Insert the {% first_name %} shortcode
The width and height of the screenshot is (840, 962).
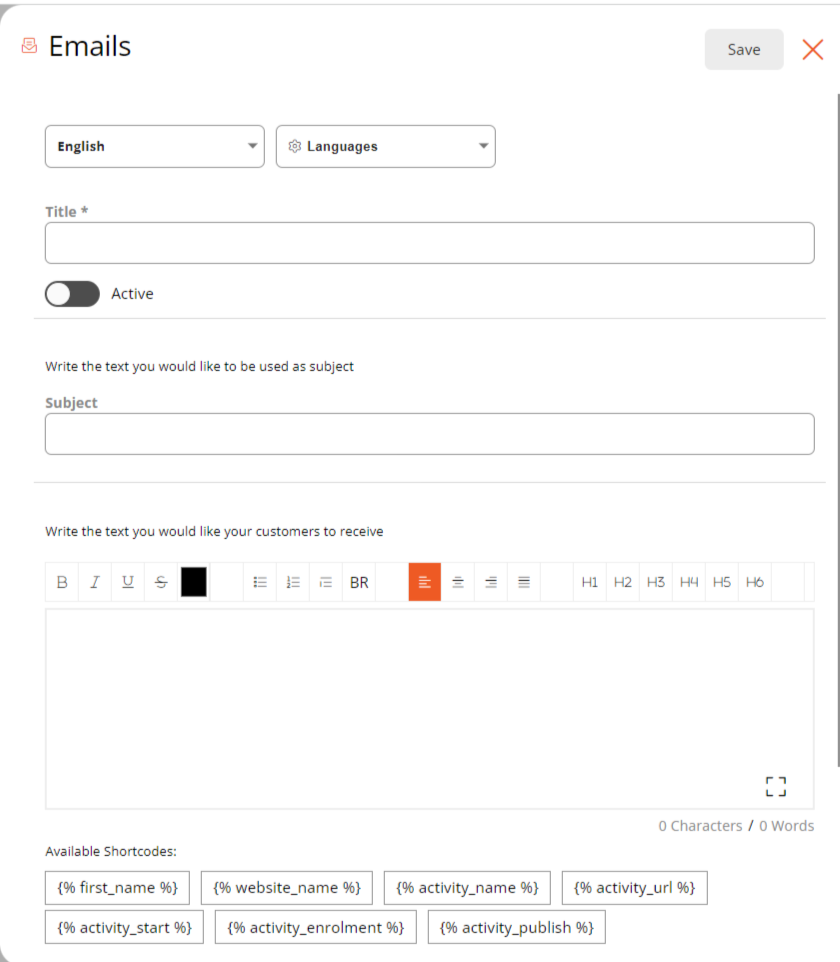click(x=117, y=888)
